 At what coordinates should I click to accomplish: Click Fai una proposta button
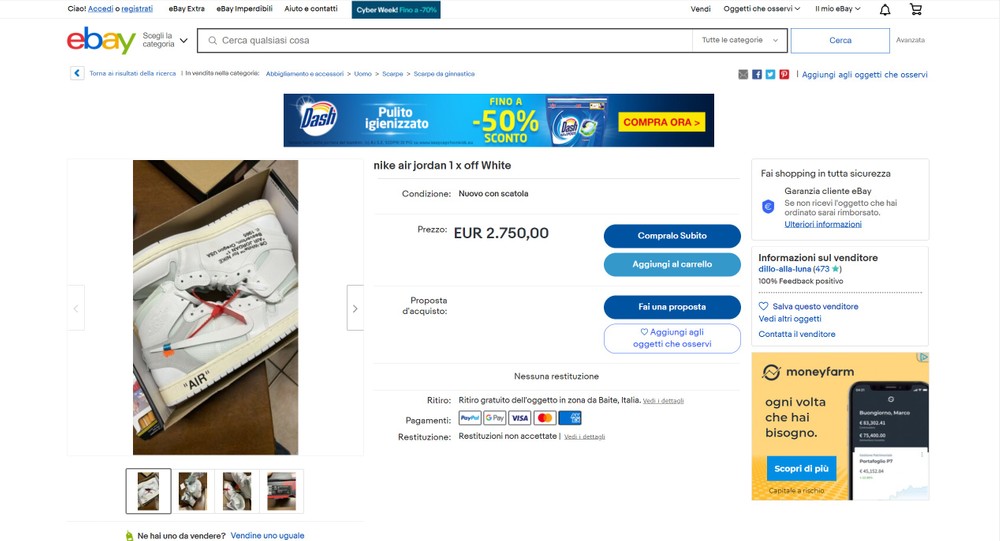point(672,307)
